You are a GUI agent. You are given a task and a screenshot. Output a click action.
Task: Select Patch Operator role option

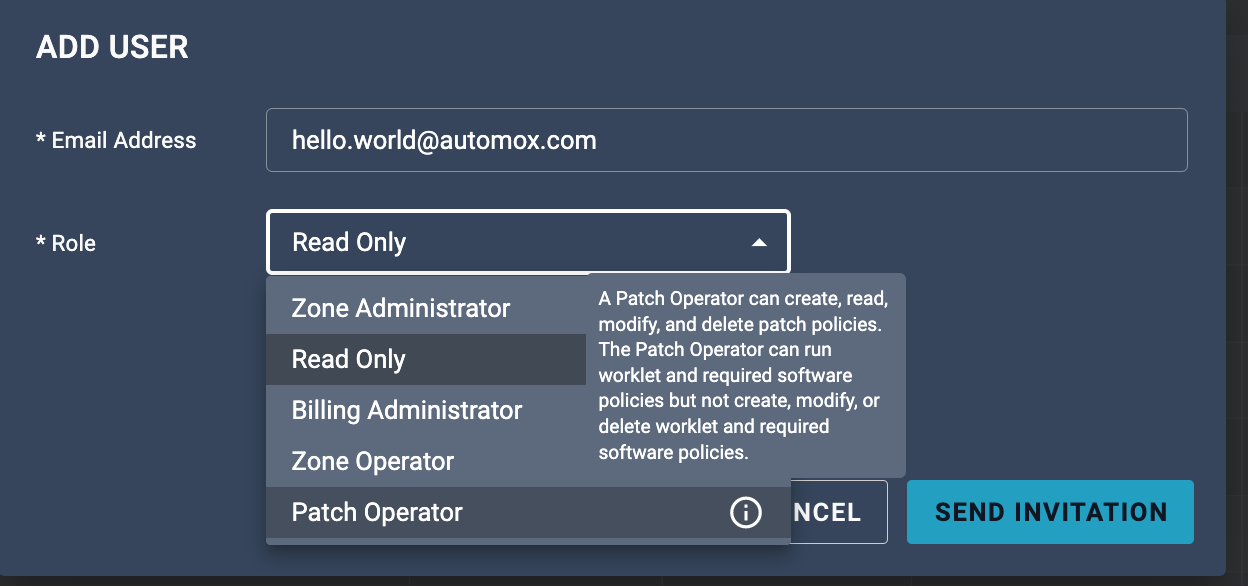pyautogui.click(x=528, y=512)
